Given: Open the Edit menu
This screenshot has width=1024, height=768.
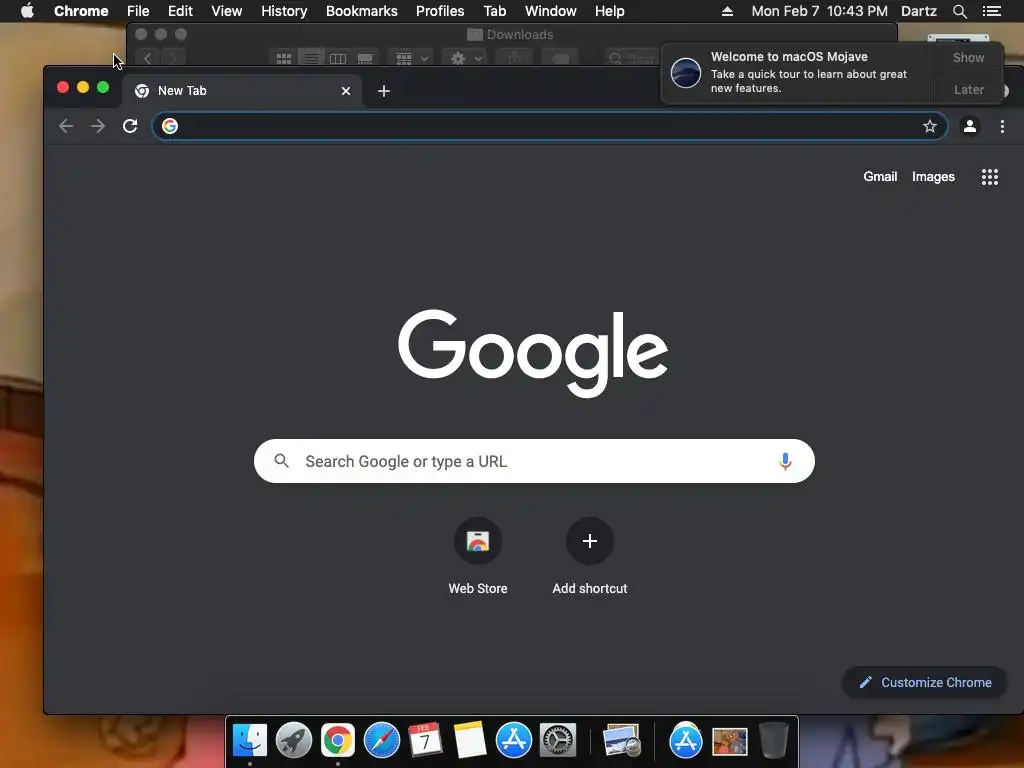Looking at the screenshot, I should click(180, 11).
